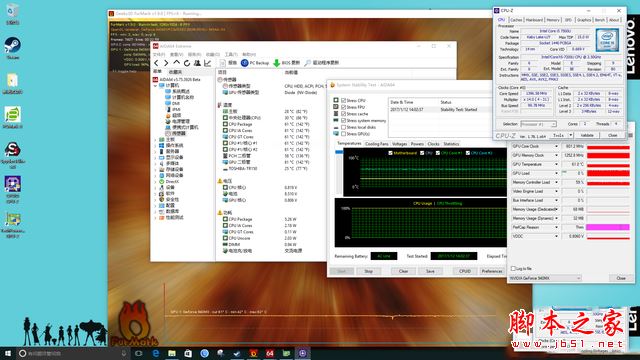Click the AIDA64 up-level arrow icon
The height and width of the screenshot is (360, 640).
tap(176, 63)
